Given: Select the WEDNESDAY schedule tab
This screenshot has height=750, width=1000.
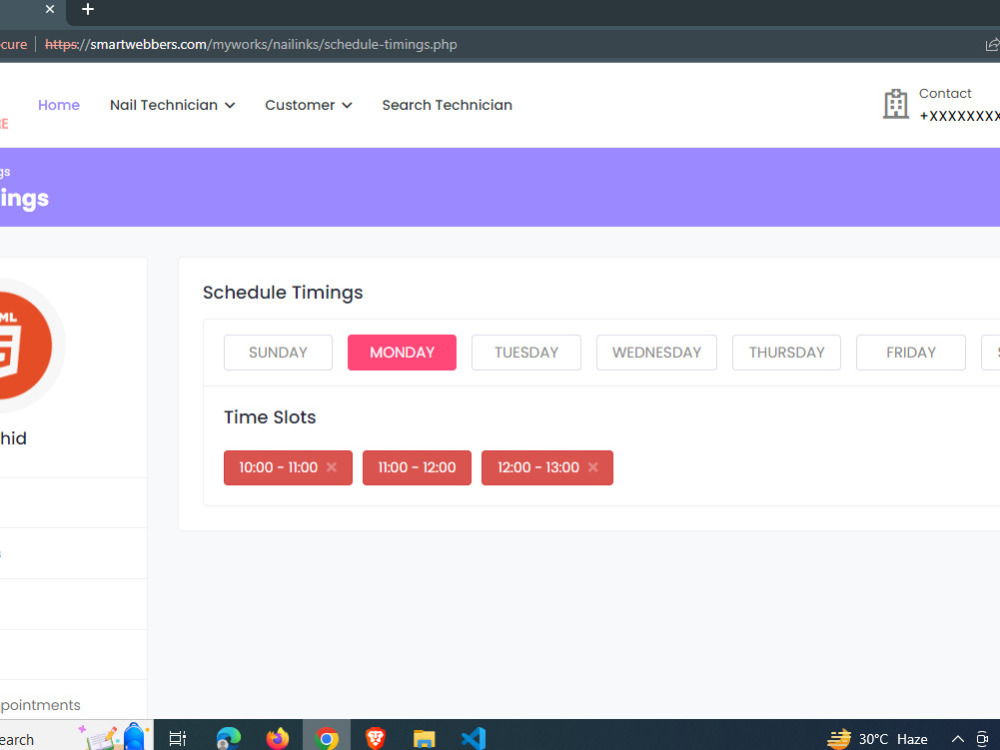Looking at the screenshot, I should point(656,353).
